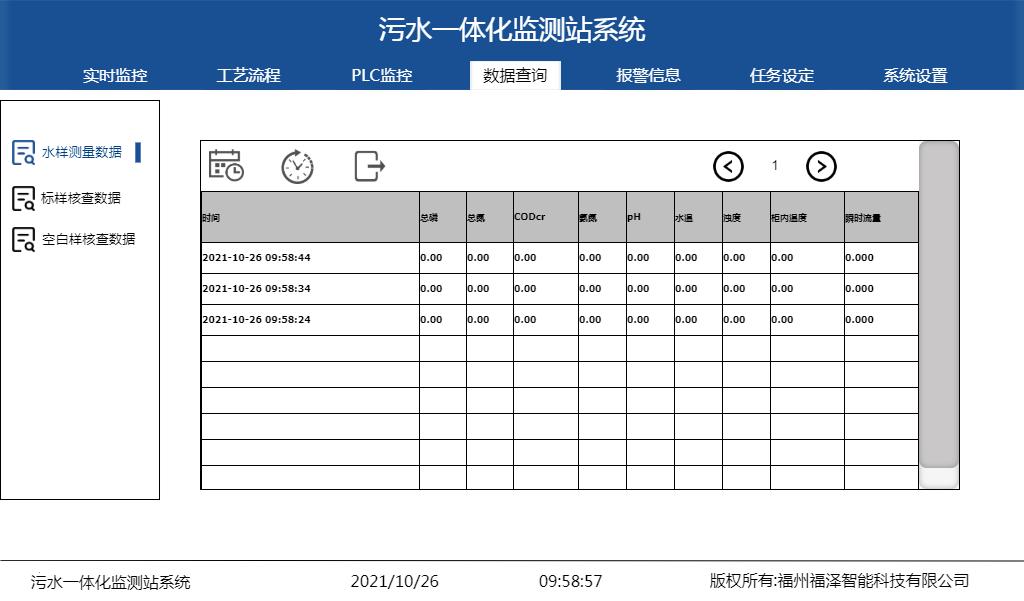Go to previous page with left arrow

coord(728,166)
